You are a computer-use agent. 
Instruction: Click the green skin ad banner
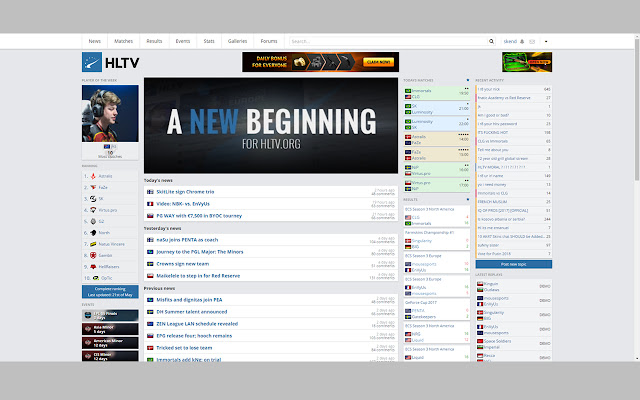[x=527, y=62]
